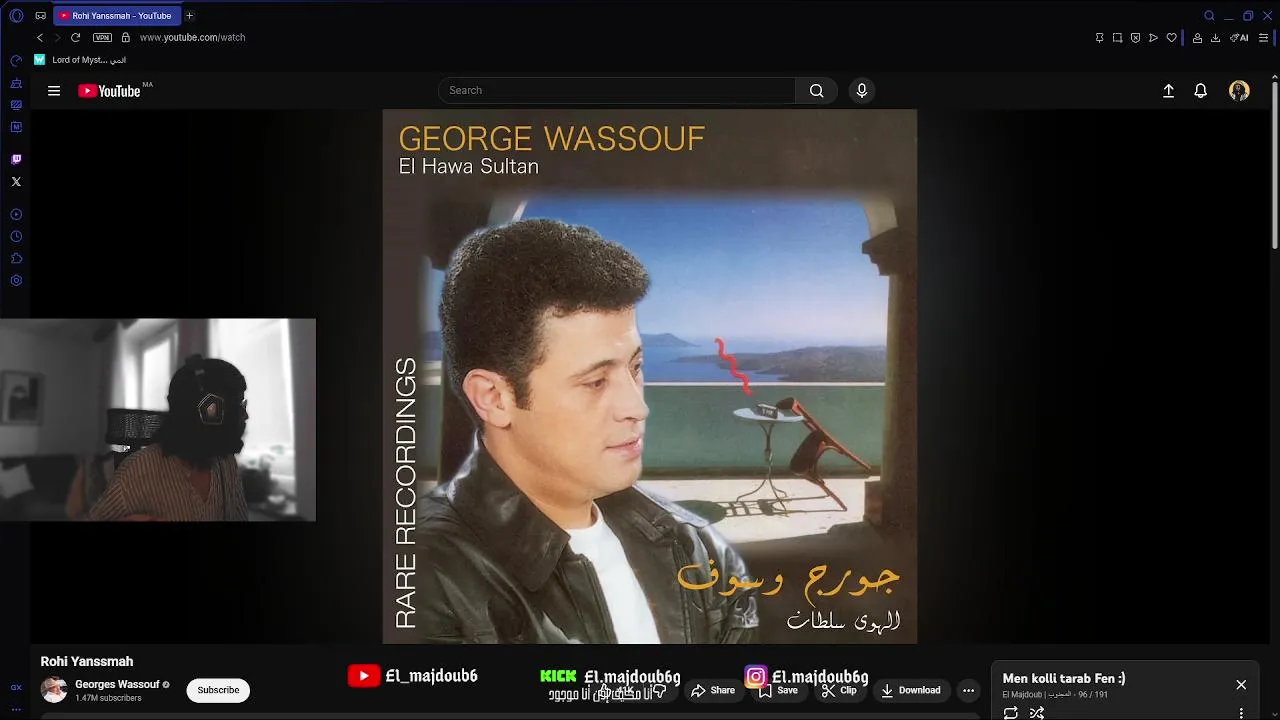This screenshot has height=720, width=1280.
Task: Toggle the VPN badge in address bar
Action: pyautogui.click(x=102, y=37)
